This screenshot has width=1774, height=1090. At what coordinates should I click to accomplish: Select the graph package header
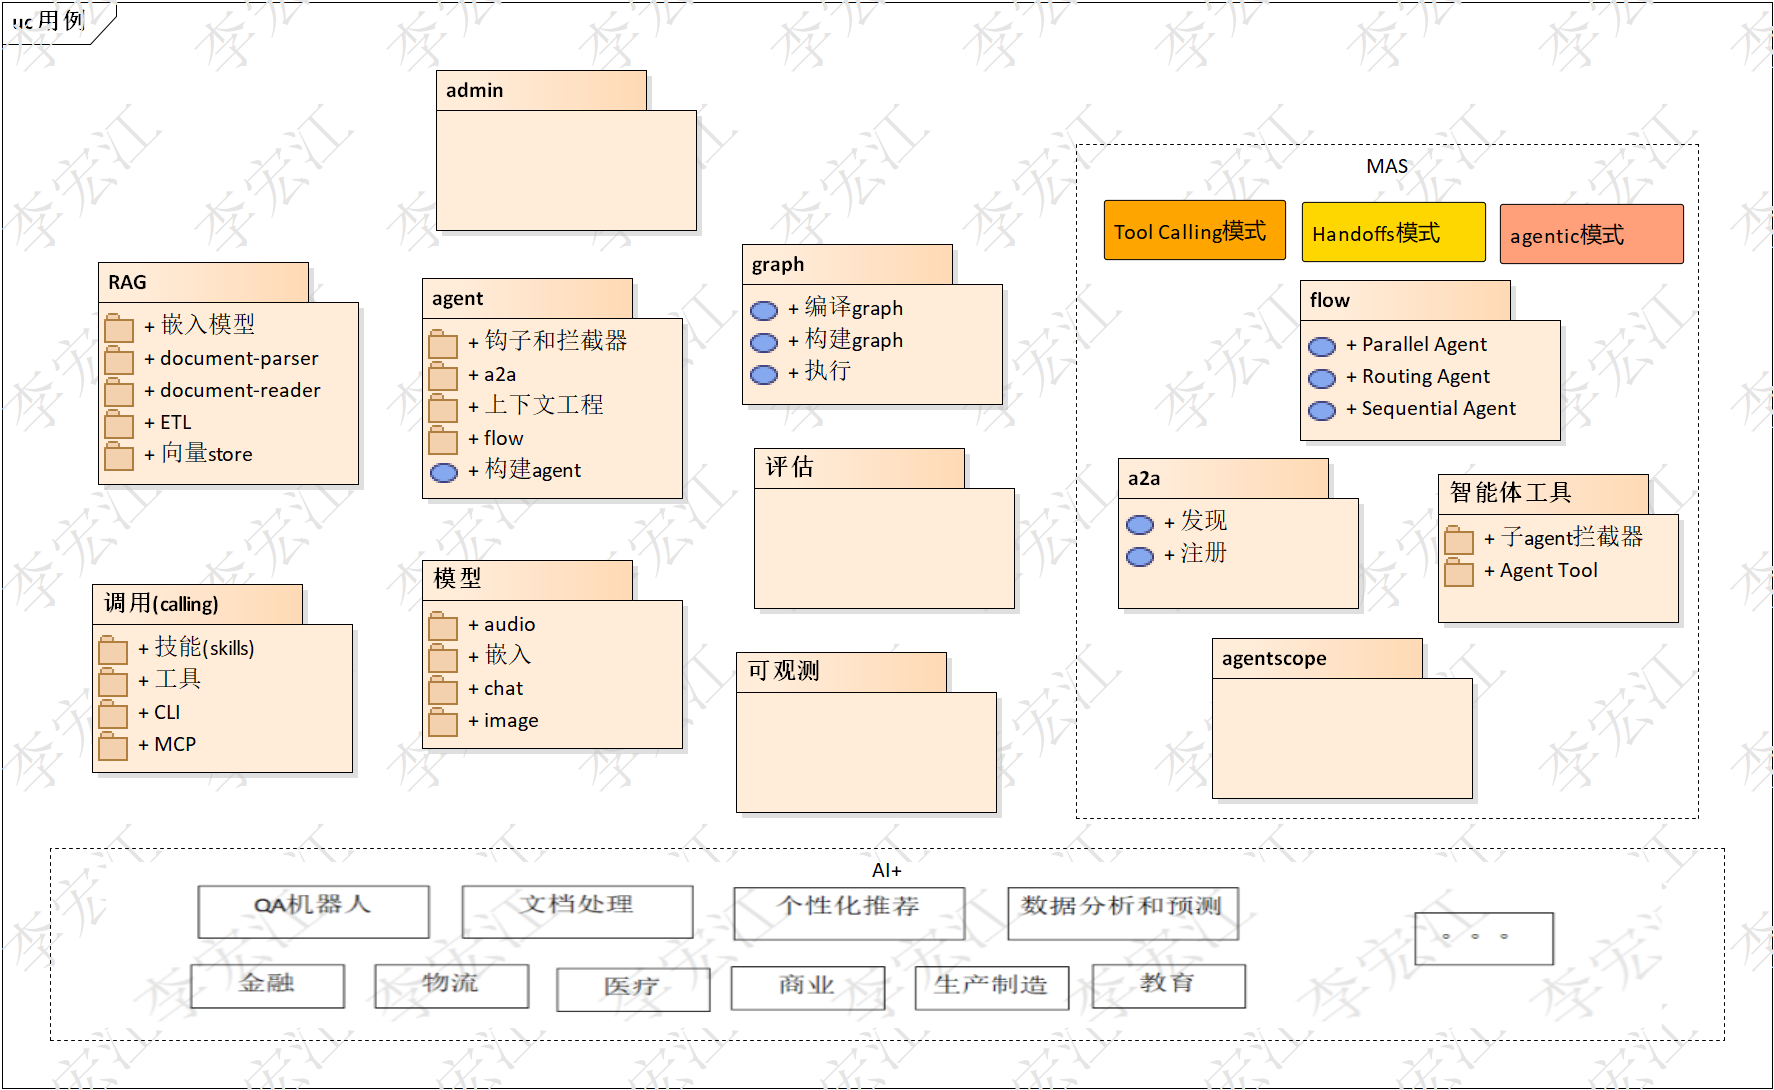point(847,264)
